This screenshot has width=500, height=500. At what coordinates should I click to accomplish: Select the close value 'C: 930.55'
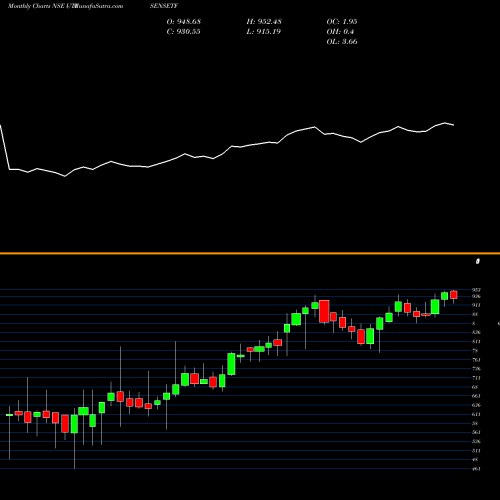184,32
